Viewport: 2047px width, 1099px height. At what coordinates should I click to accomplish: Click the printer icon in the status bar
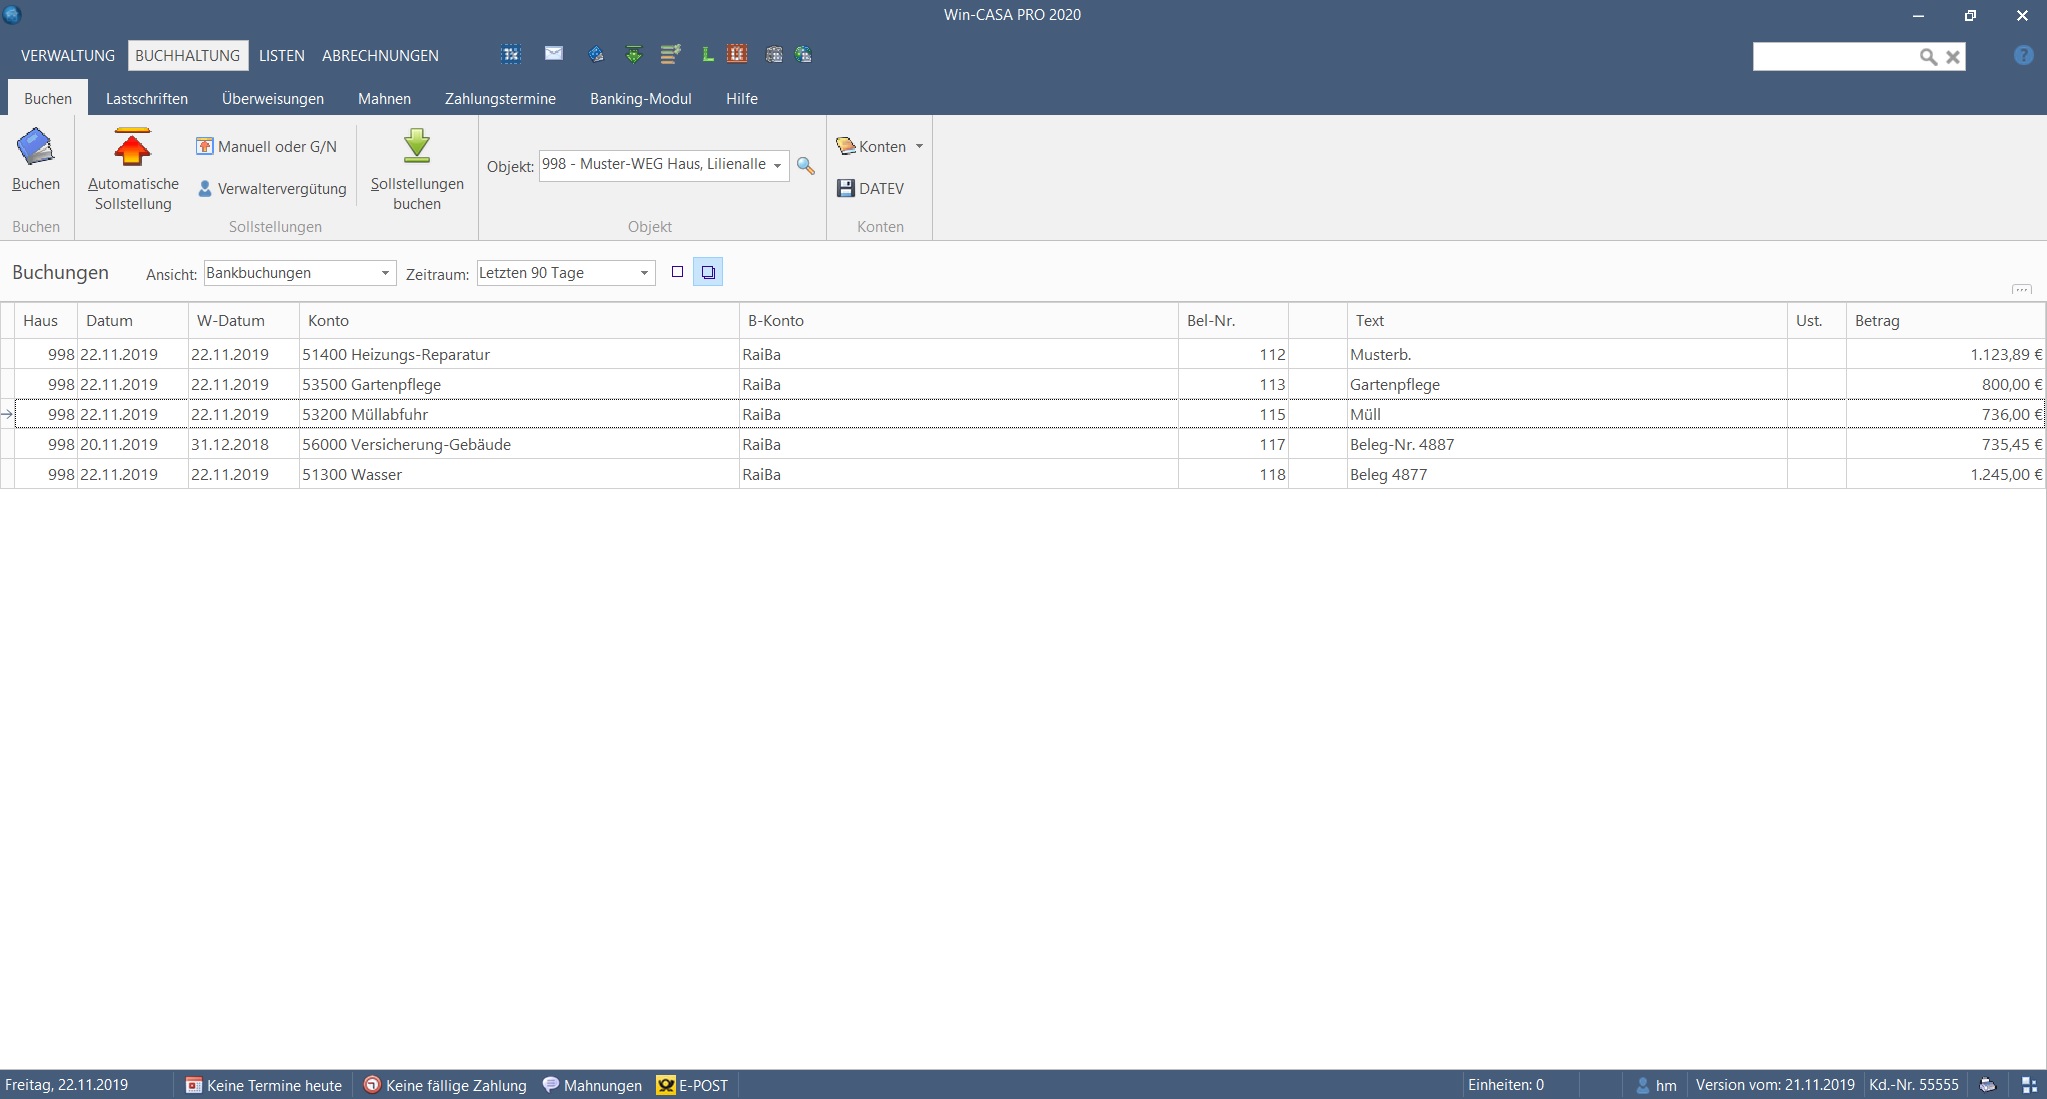point(1988,1085)
